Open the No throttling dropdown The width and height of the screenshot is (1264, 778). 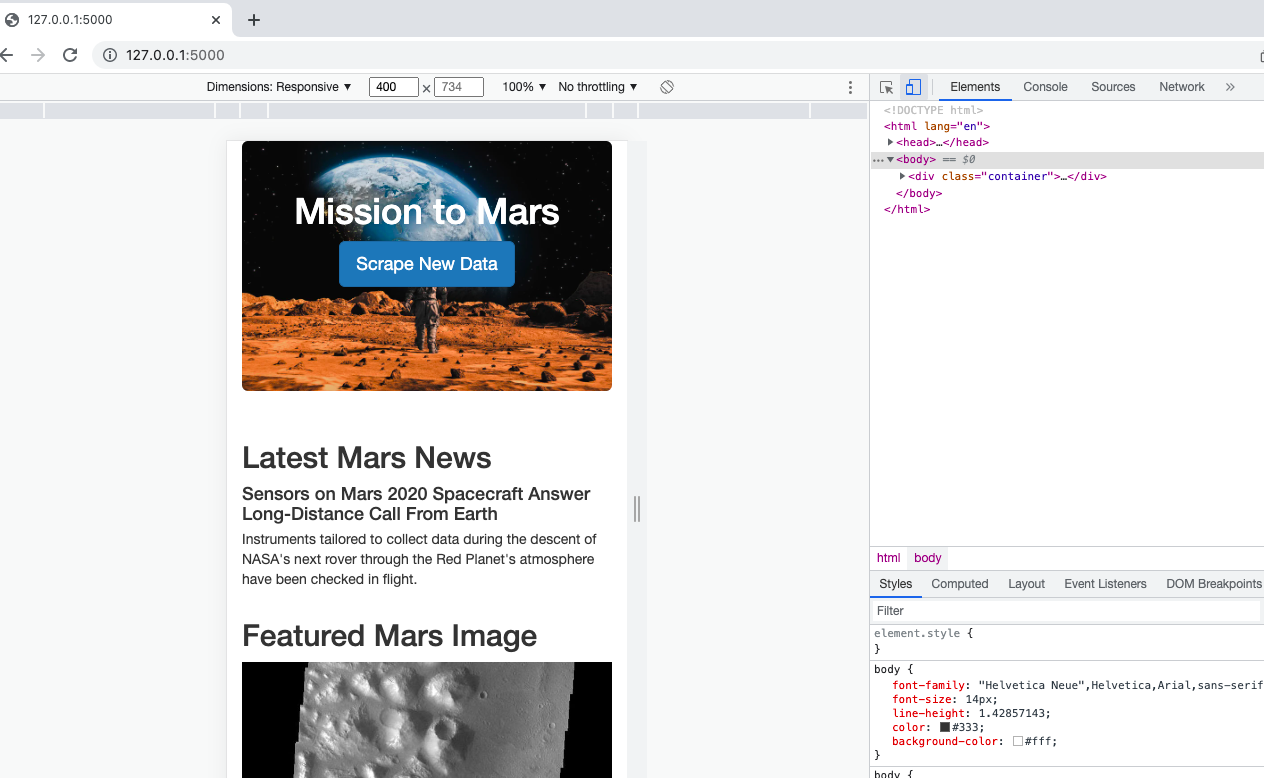[597, 87]
